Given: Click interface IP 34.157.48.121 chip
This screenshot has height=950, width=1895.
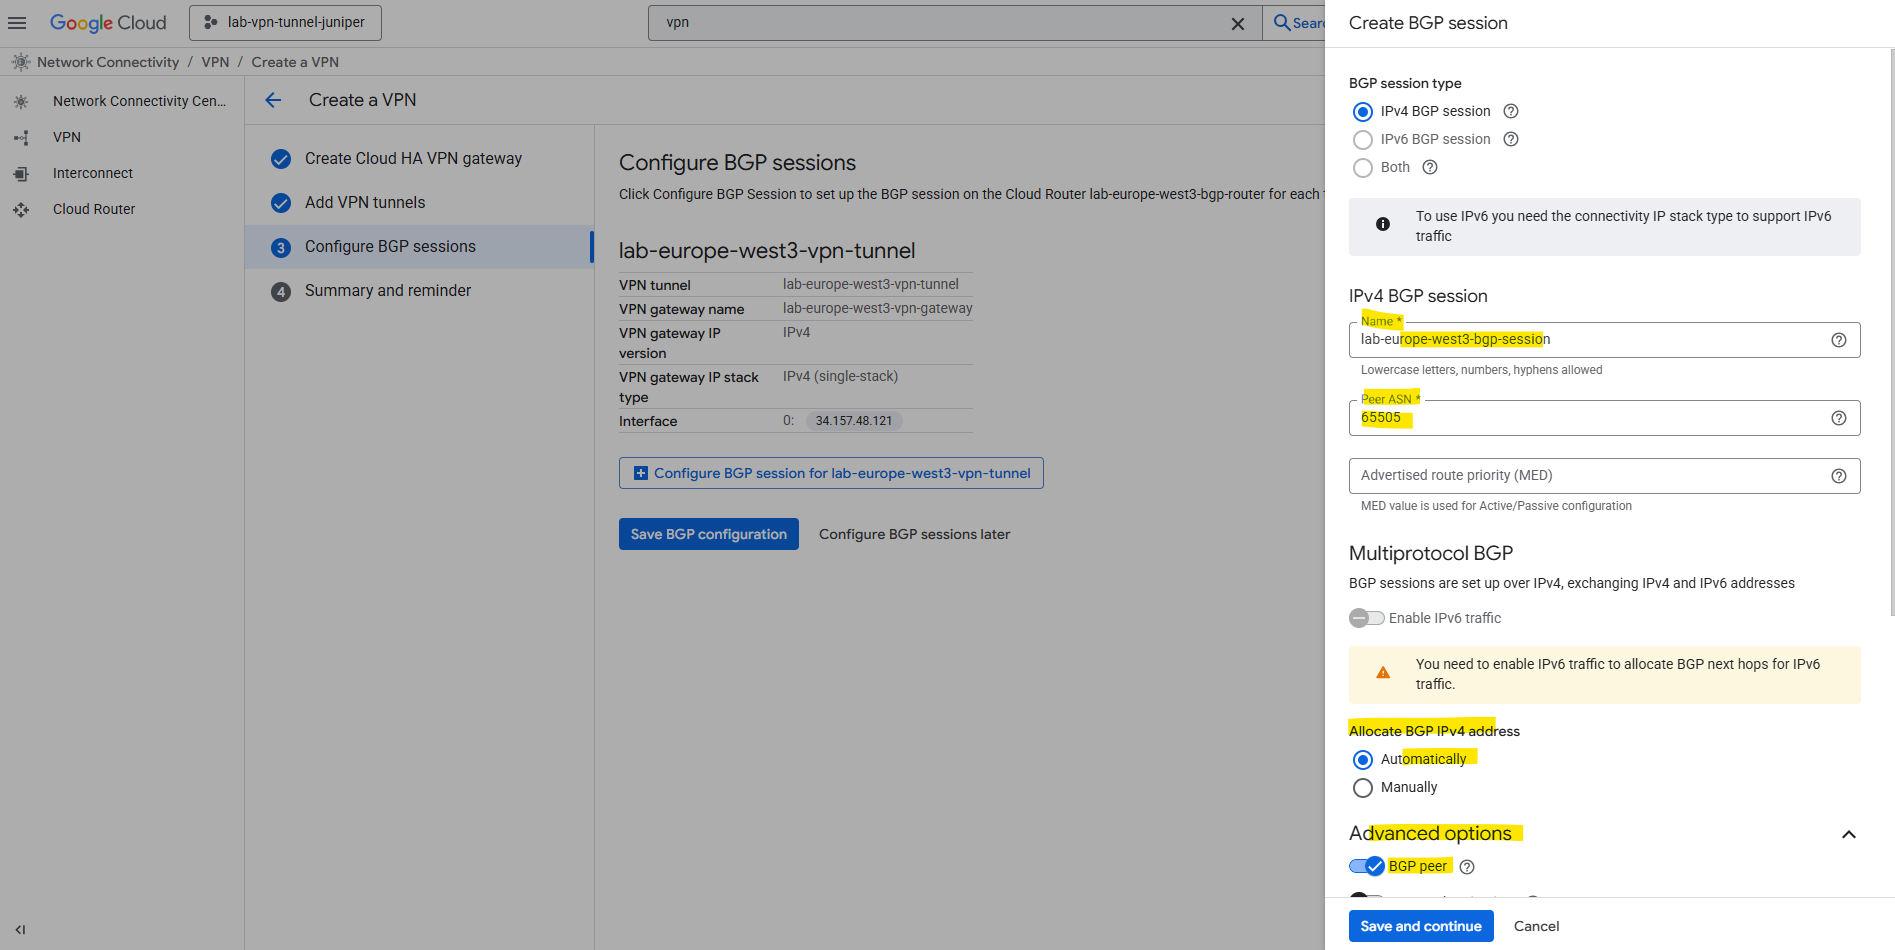Looking at the screenshot, I should 853,421.
